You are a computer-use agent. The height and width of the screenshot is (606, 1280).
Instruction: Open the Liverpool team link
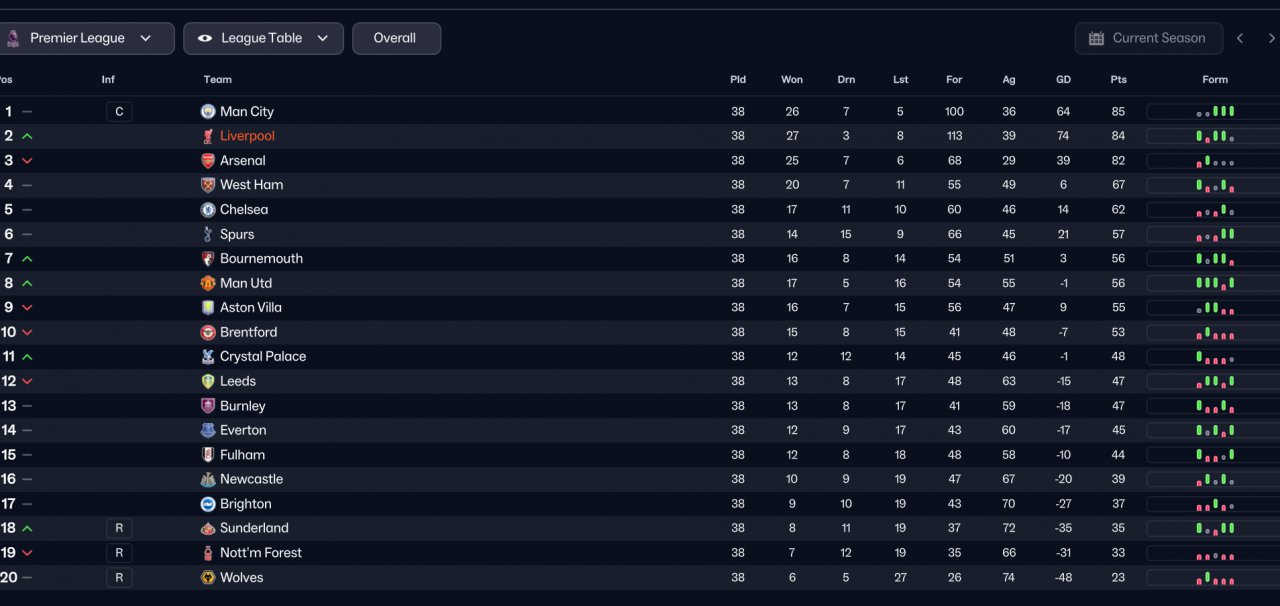247,136
